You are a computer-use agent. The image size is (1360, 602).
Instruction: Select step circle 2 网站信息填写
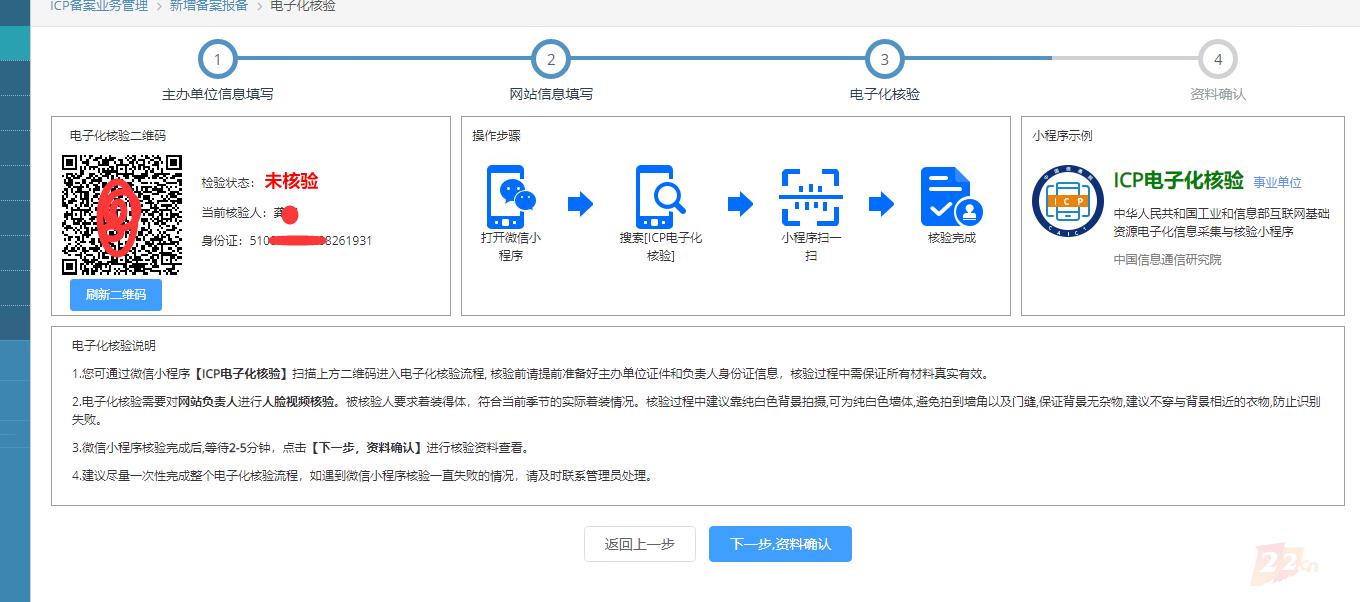(x=551, y=58)
